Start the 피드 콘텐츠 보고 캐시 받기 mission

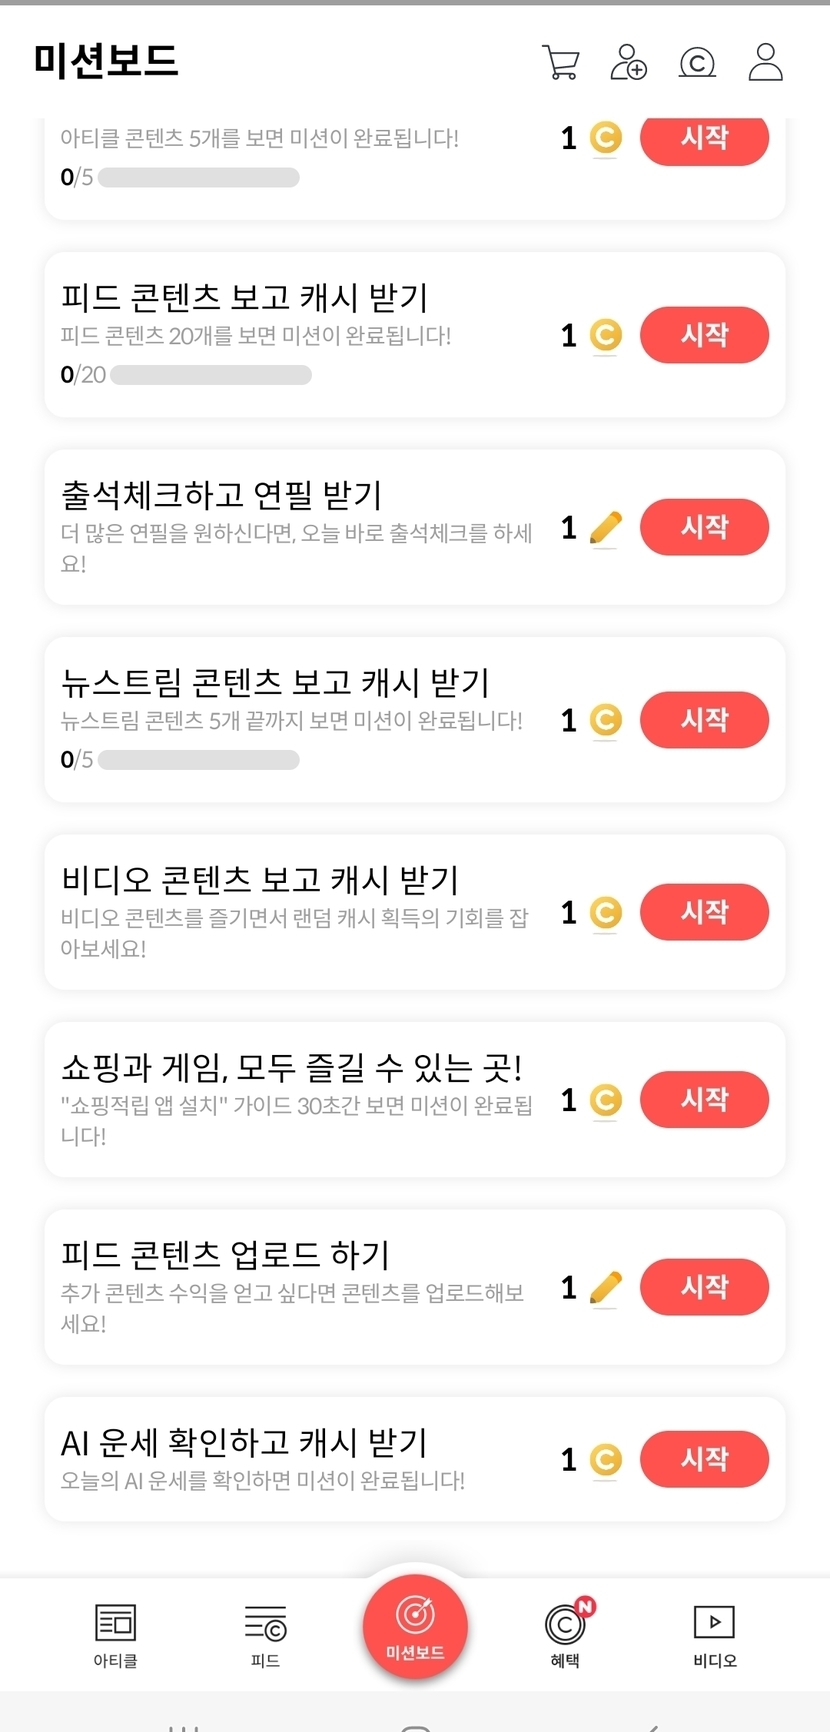click(704, 335)
